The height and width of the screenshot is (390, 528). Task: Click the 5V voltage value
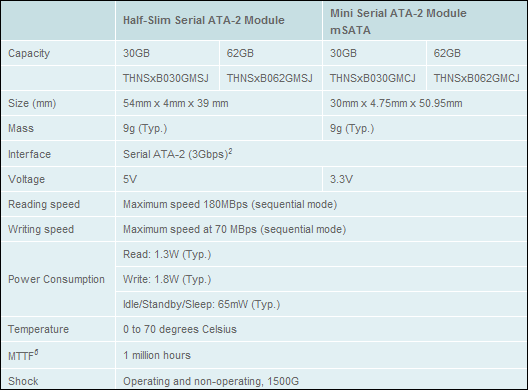[x=130, y=179]
